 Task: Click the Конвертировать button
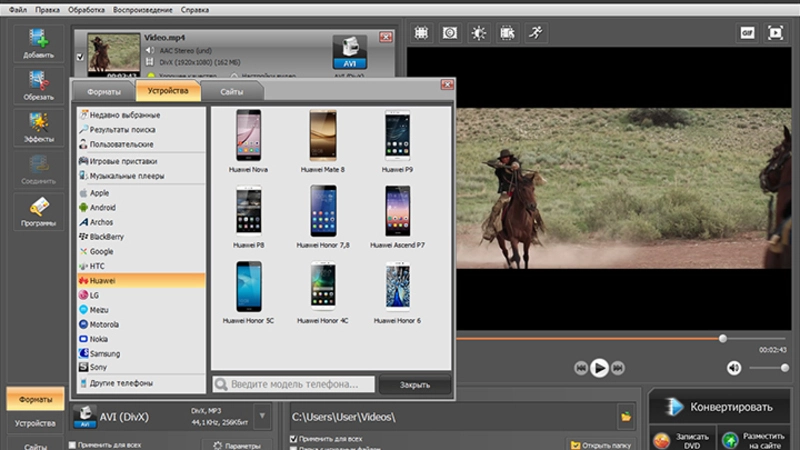click(720, 407)
